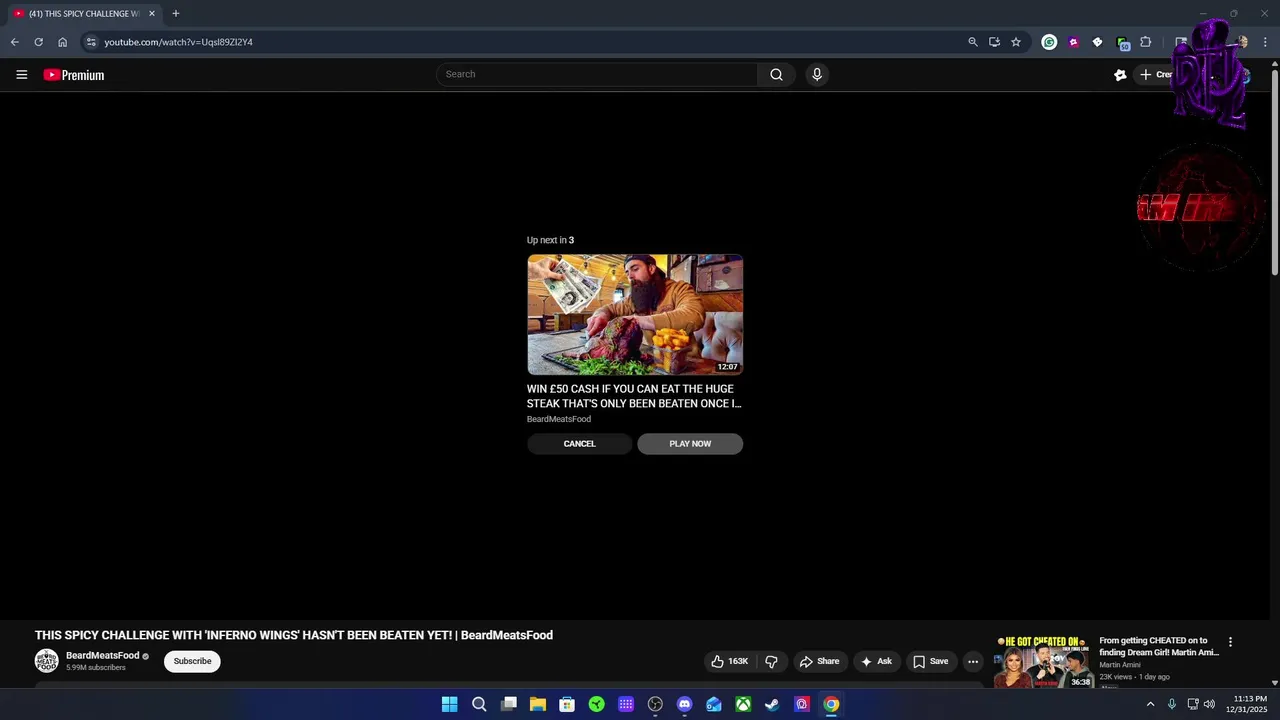
Task: Open File Explorer from taskbar
Action: click(x=537, y=704)
